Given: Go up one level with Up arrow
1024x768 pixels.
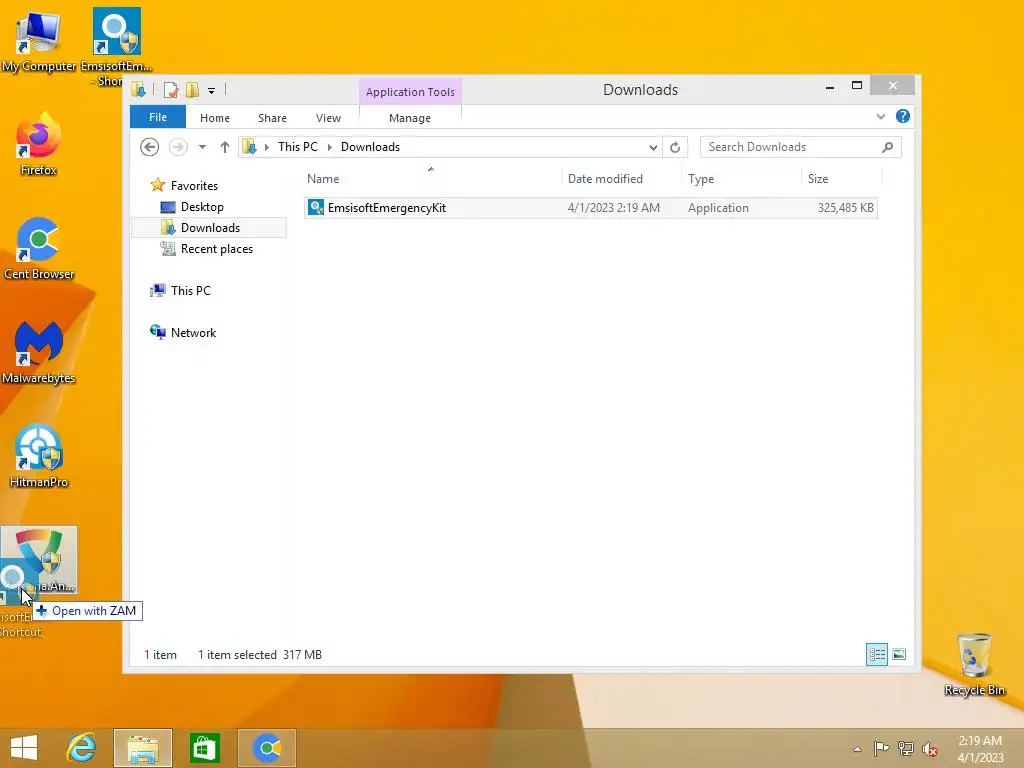Looking at the screenshot, I should point(225,147).
